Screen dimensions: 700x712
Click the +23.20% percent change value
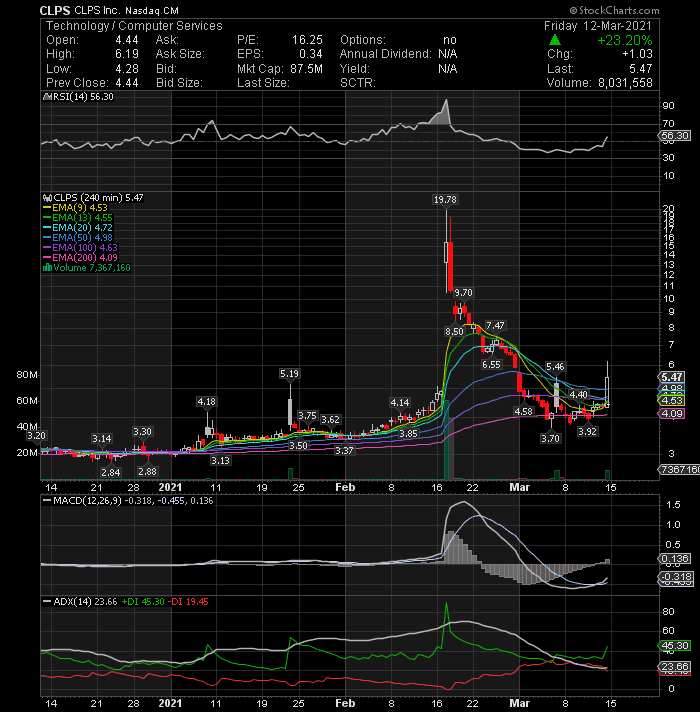pos(625,40)
